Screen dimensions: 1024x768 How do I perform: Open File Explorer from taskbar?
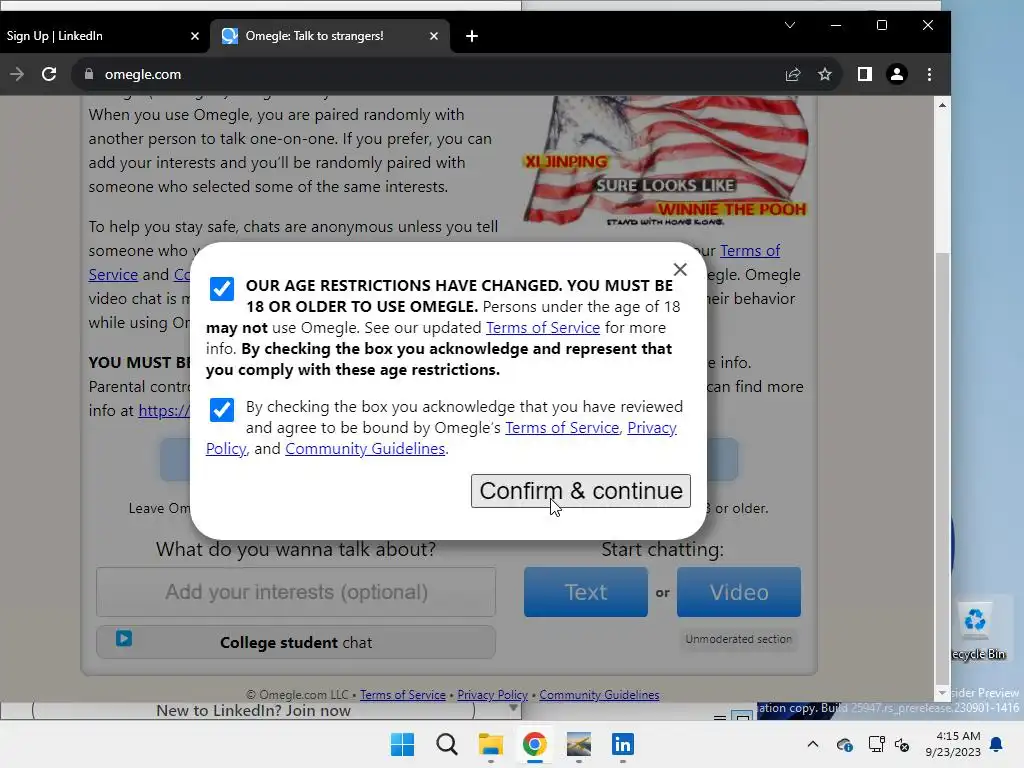[490, 744]
